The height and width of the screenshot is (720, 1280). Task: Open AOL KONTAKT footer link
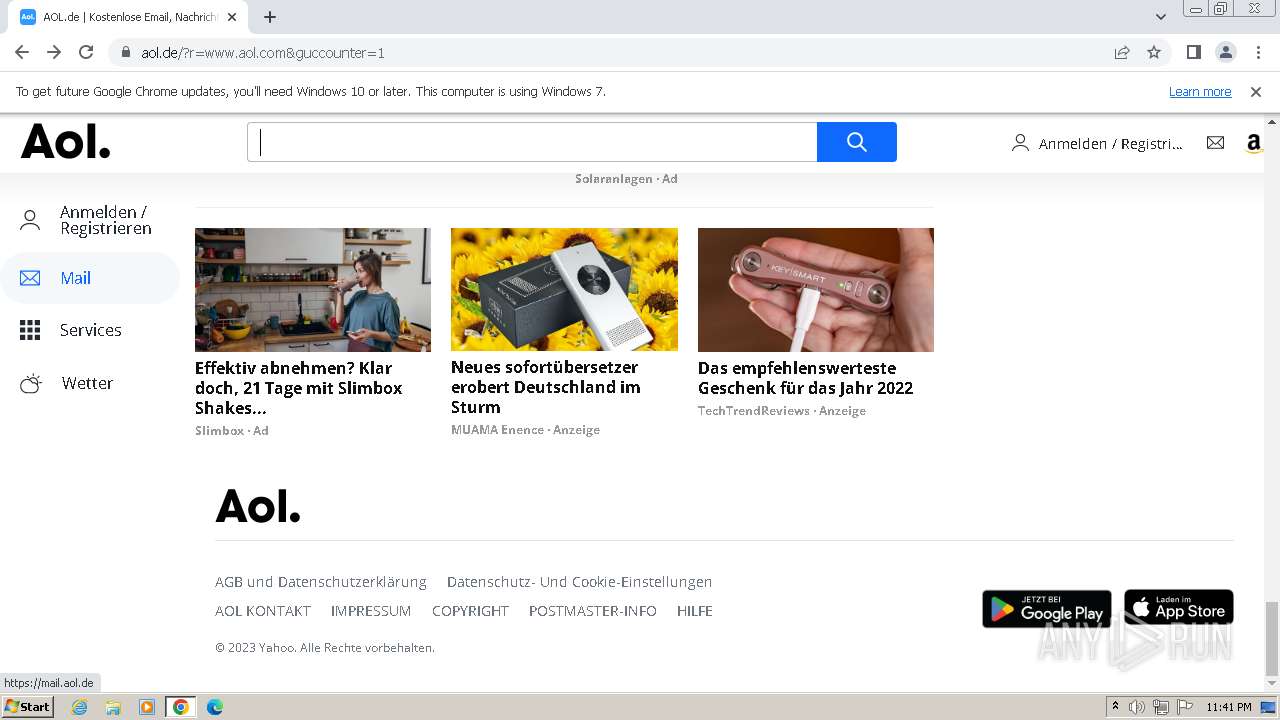(263, 611)
